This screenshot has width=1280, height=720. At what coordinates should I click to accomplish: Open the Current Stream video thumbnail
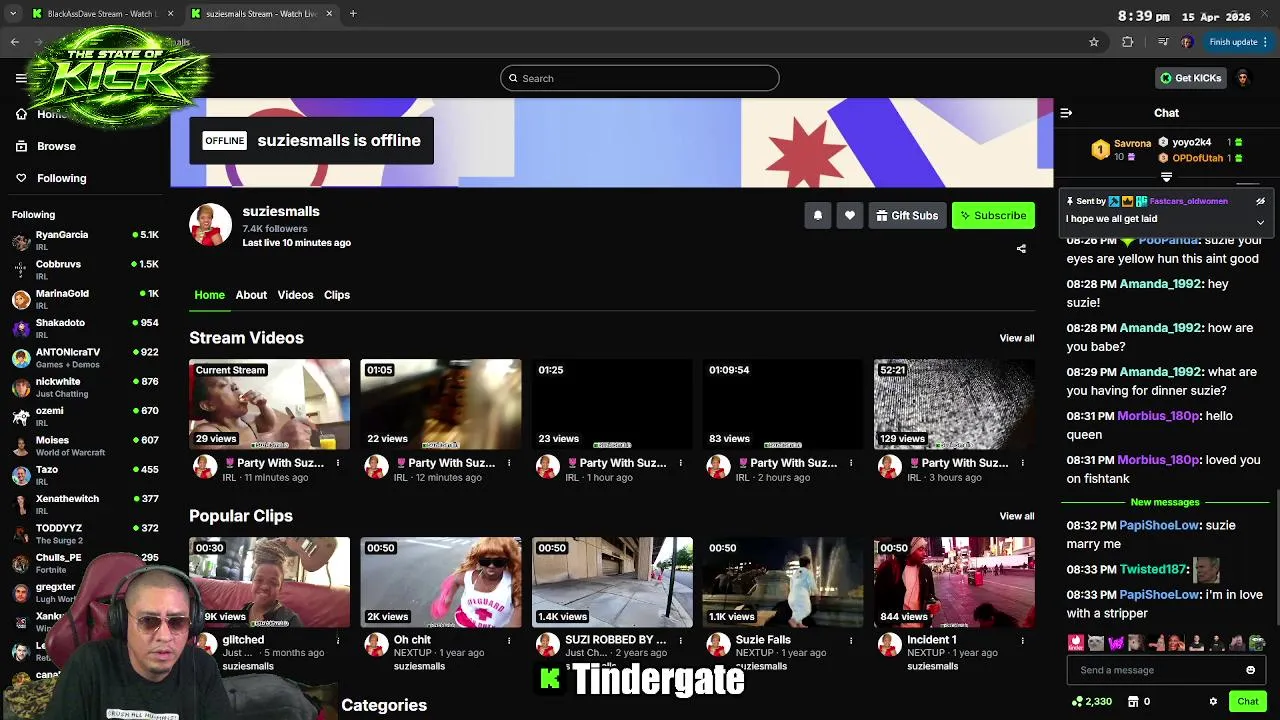click(270, 404)
